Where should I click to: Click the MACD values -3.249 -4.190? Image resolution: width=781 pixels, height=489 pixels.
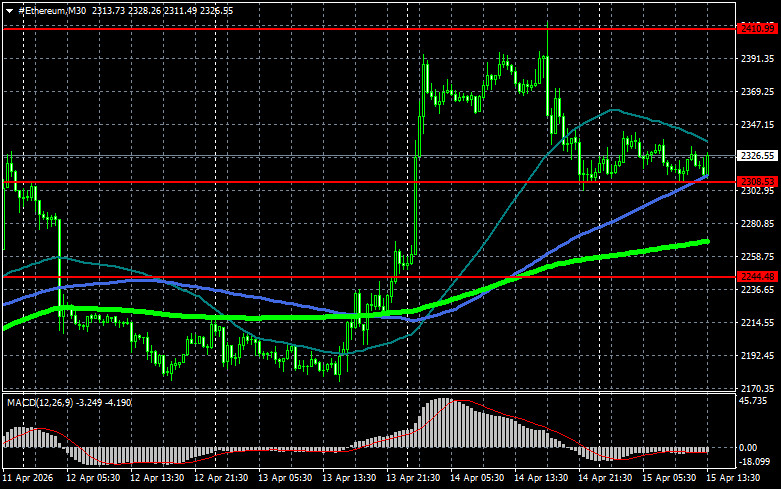pos(104,402)
